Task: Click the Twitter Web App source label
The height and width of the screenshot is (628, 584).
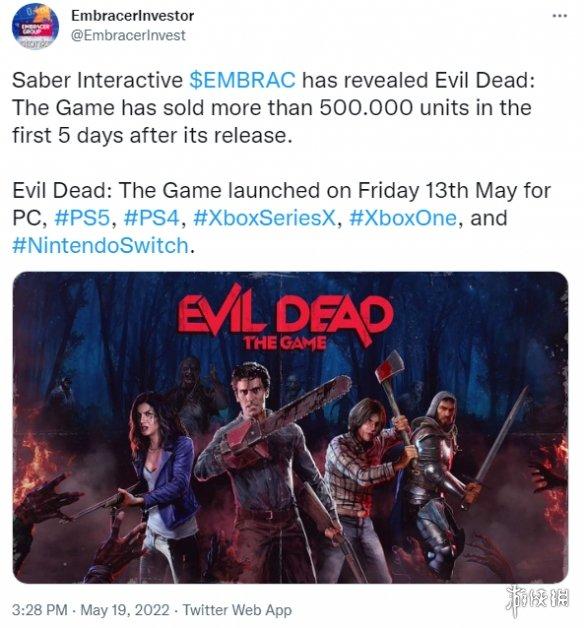Action: click(237, 610)
